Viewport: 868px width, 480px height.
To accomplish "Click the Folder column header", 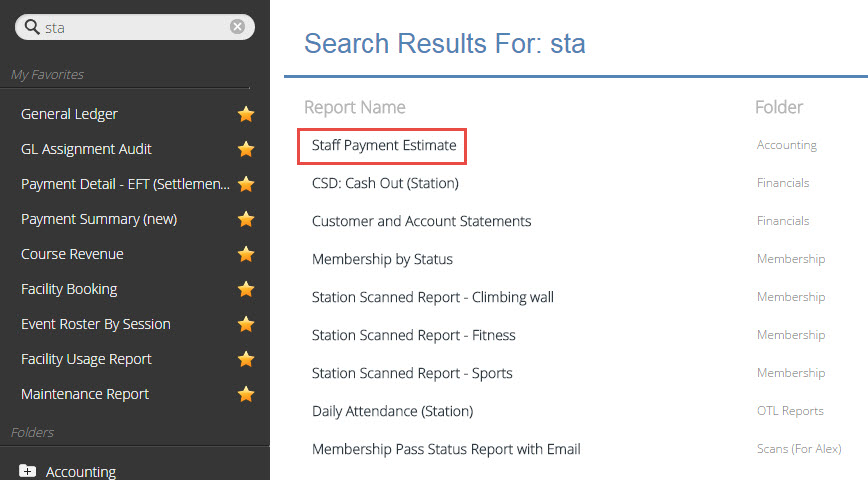I will pyautogui.click(x=779, y=107).
